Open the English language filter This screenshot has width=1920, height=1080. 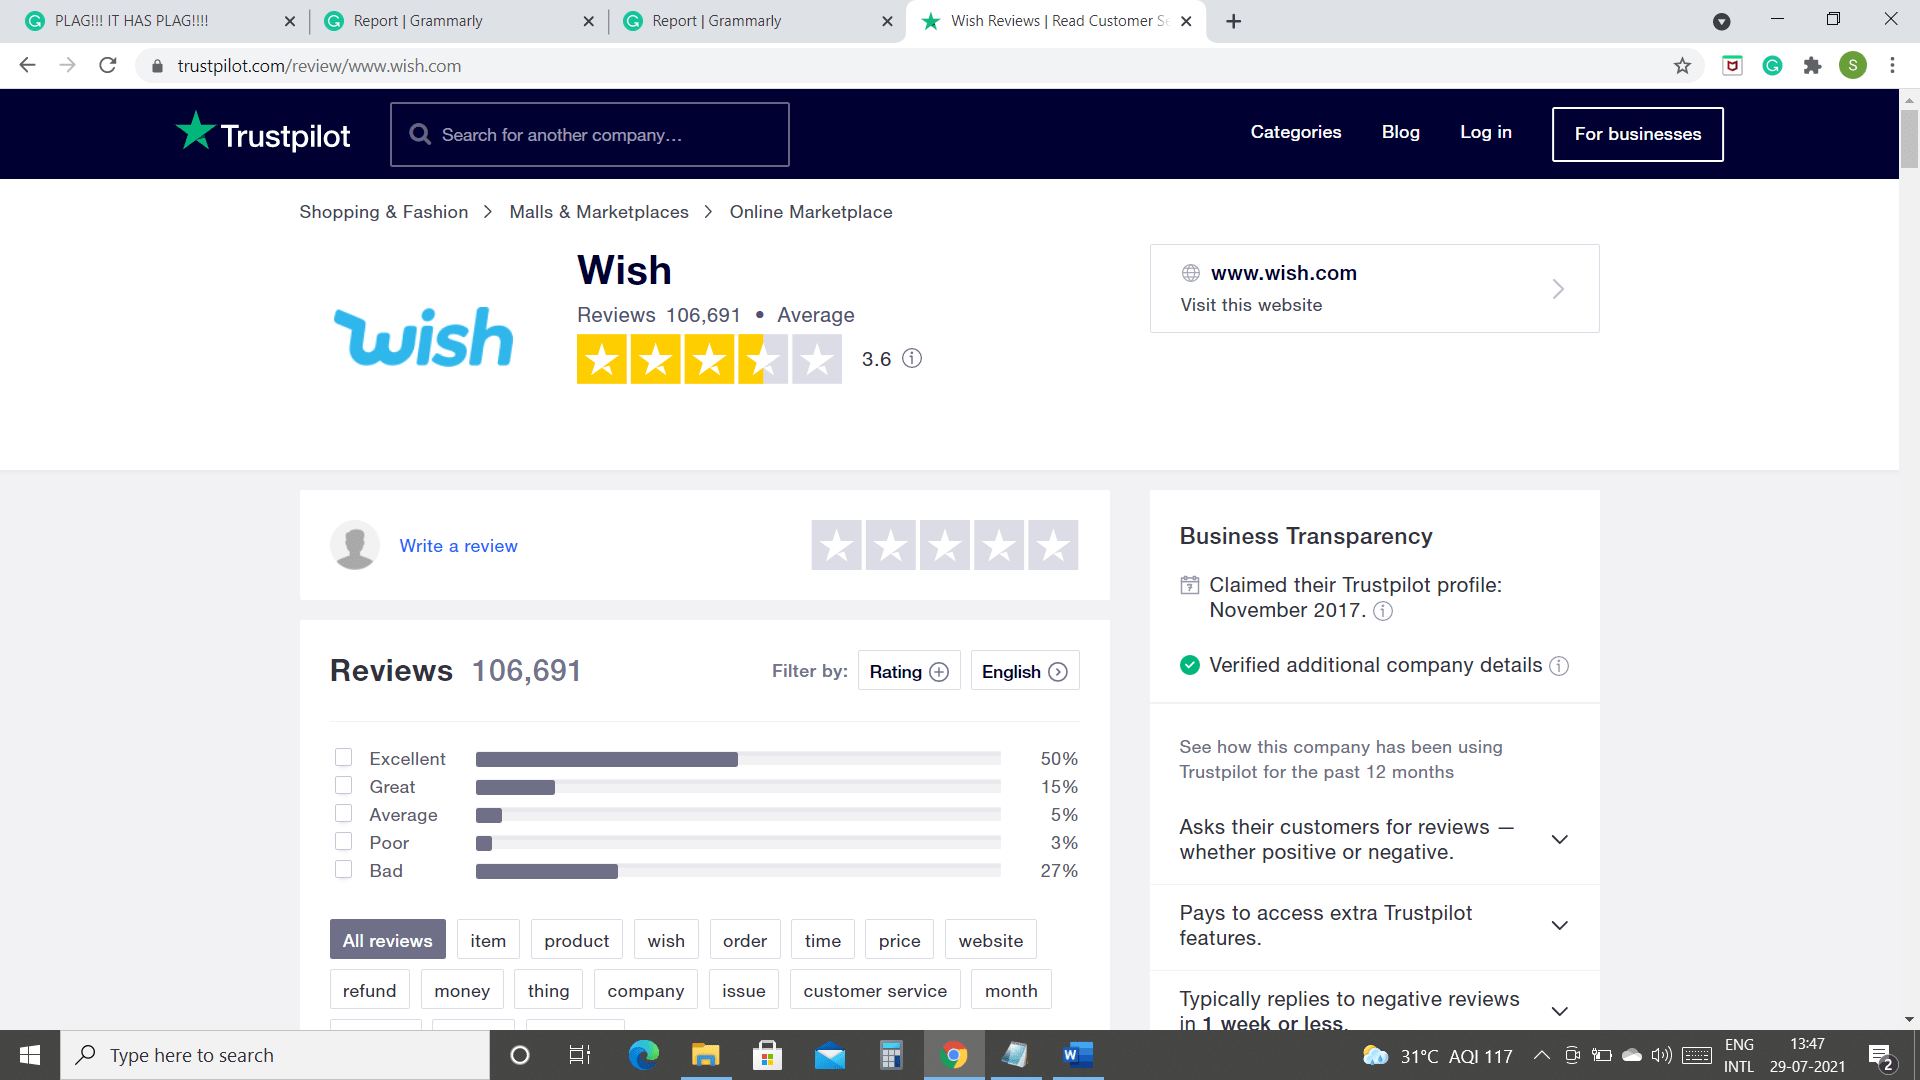[x=1024, y=671]
